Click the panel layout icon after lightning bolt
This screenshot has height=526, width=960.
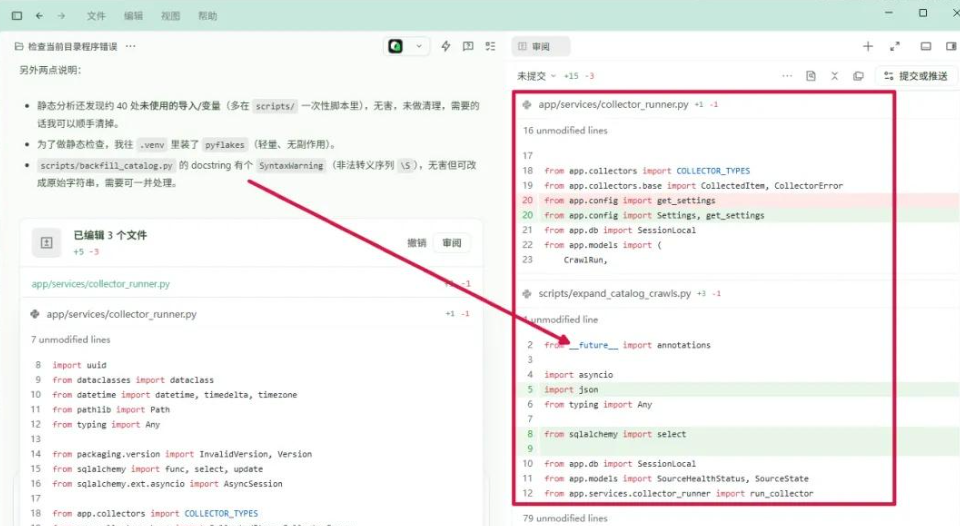click(468, 46)
